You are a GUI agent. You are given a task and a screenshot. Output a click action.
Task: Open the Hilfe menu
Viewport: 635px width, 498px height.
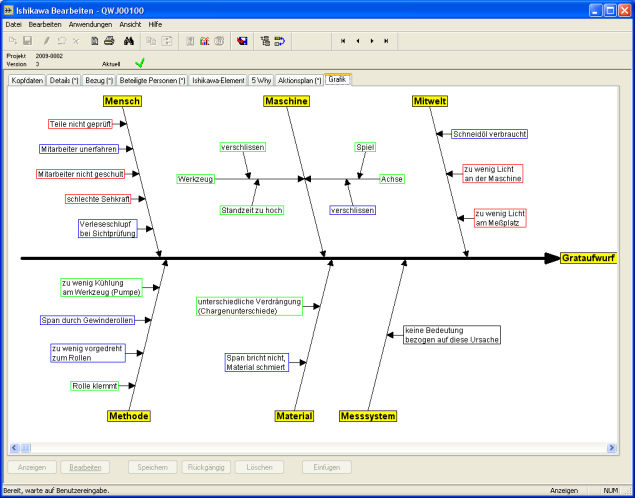point(155,23)
